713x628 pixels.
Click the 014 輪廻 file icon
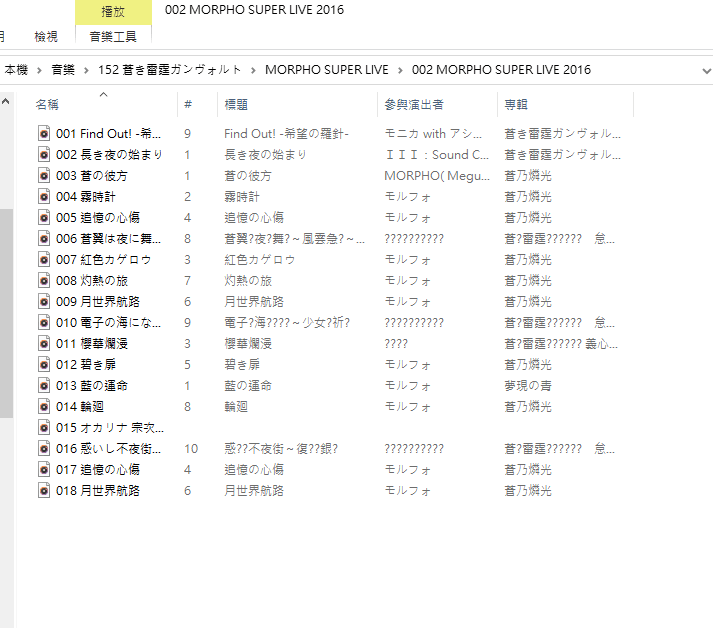pyautogui.click(x=44, y=406)
